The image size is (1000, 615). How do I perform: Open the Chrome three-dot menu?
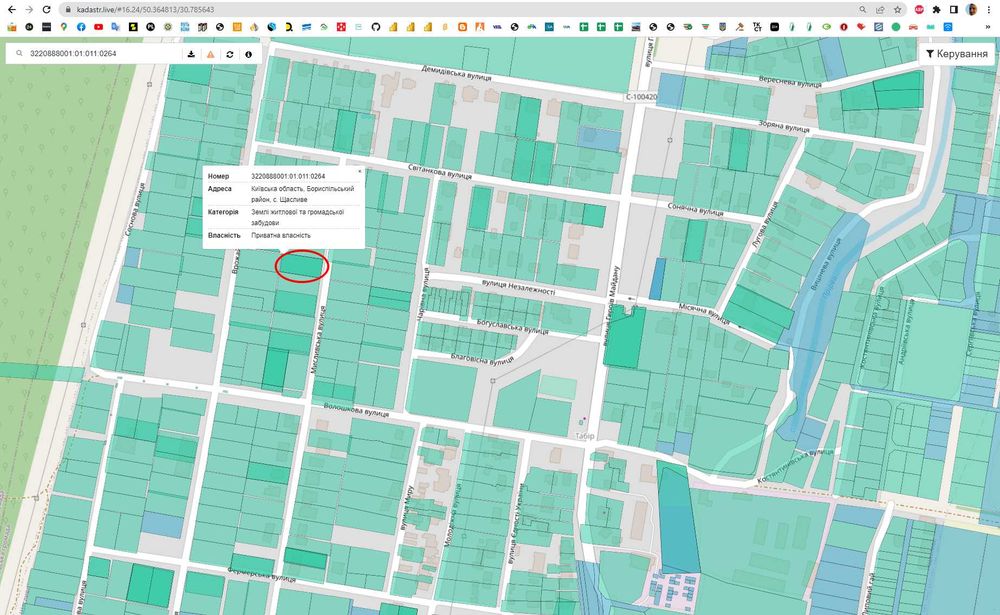[x=989, y=9]
